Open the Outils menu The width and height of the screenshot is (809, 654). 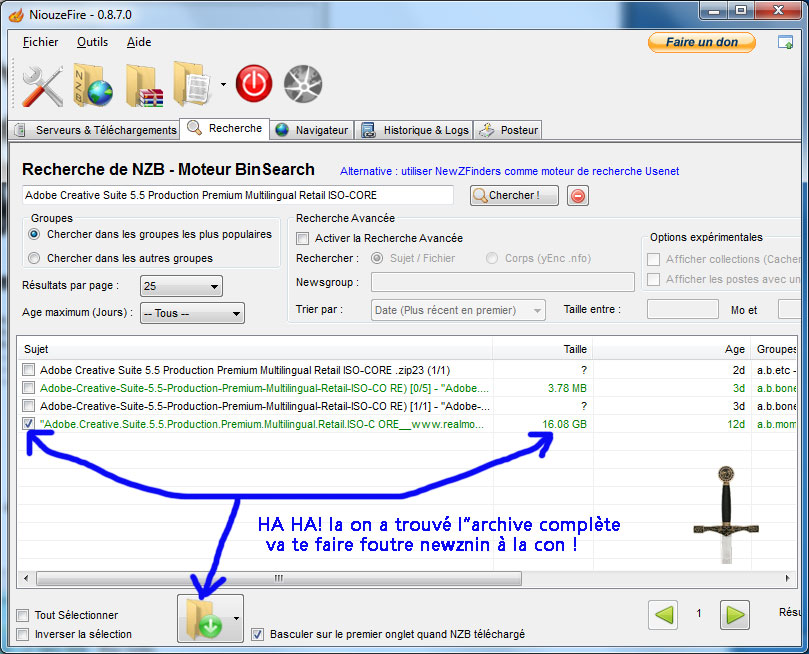[92, 42]
